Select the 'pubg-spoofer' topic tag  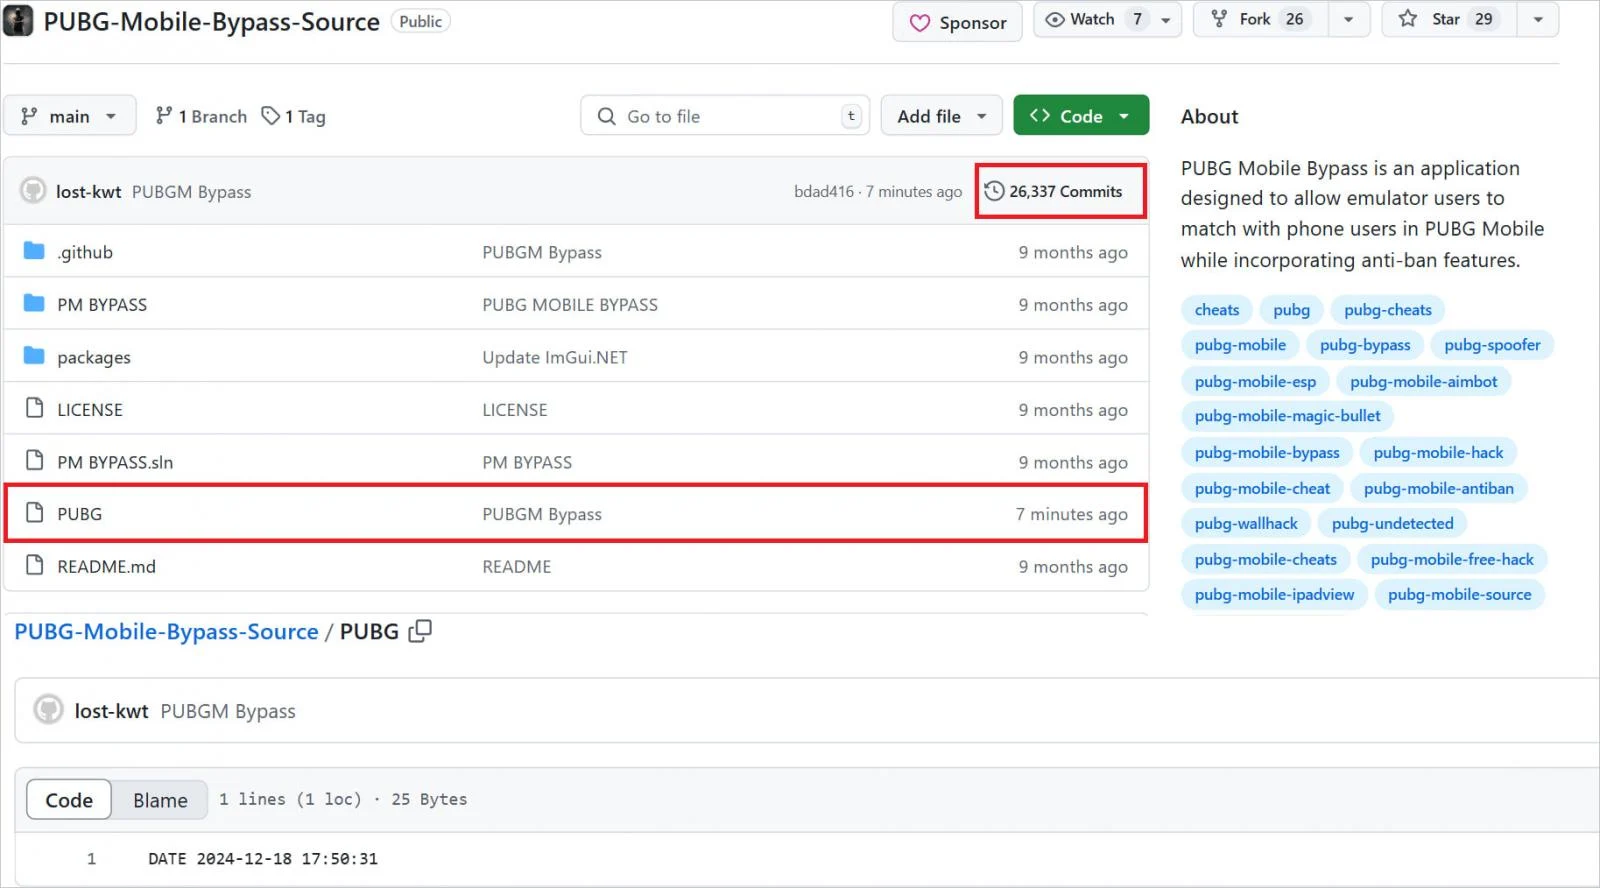pyautogui.click(x=1492, y=345)
